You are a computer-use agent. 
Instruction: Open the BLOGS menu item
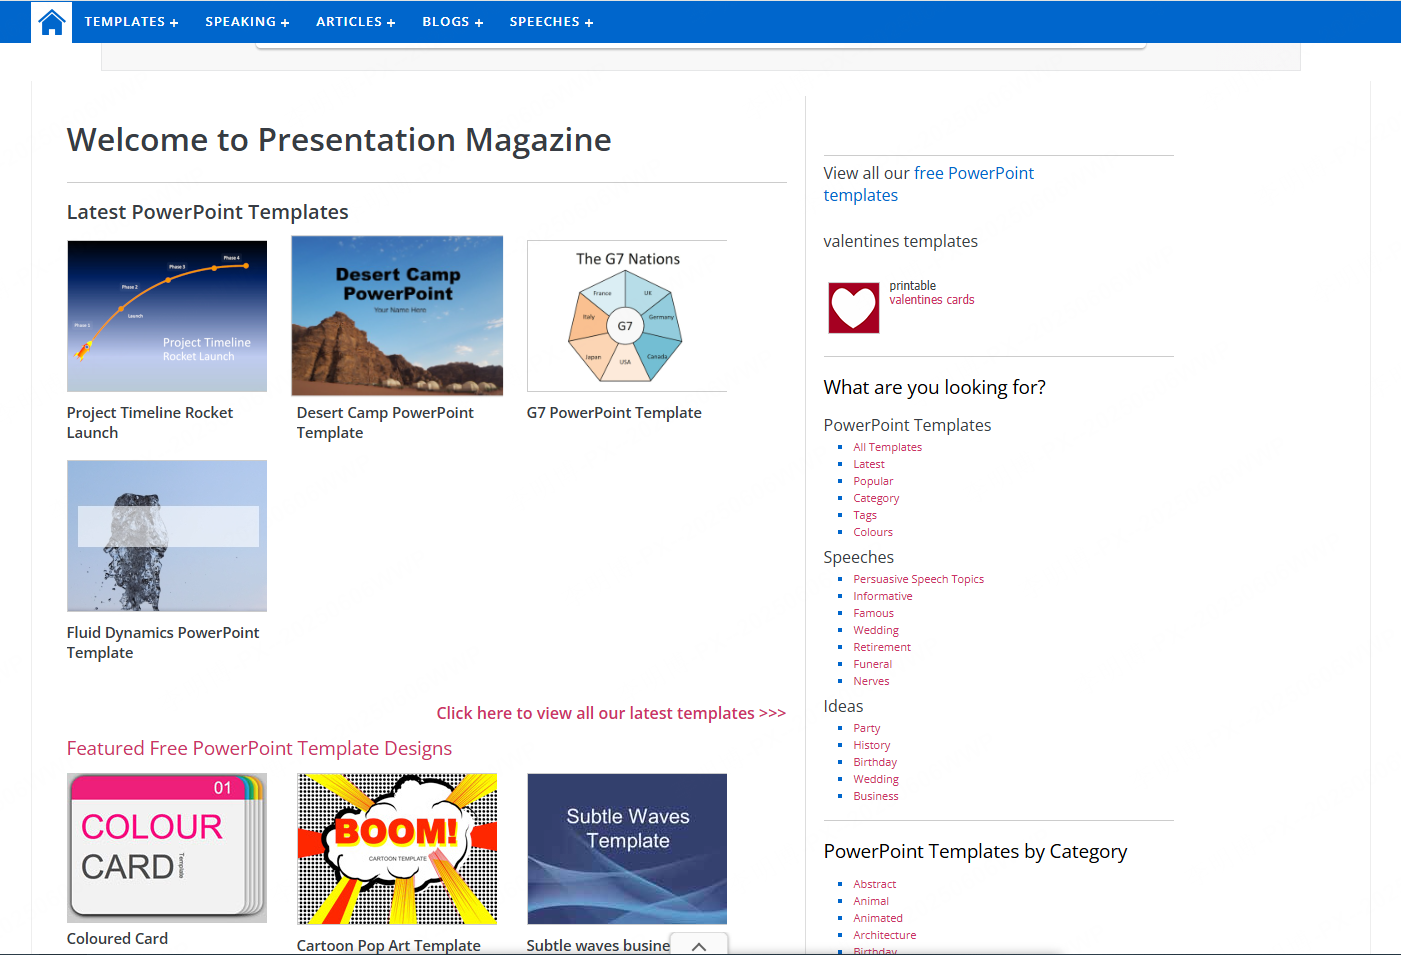[x=452, y=21]
